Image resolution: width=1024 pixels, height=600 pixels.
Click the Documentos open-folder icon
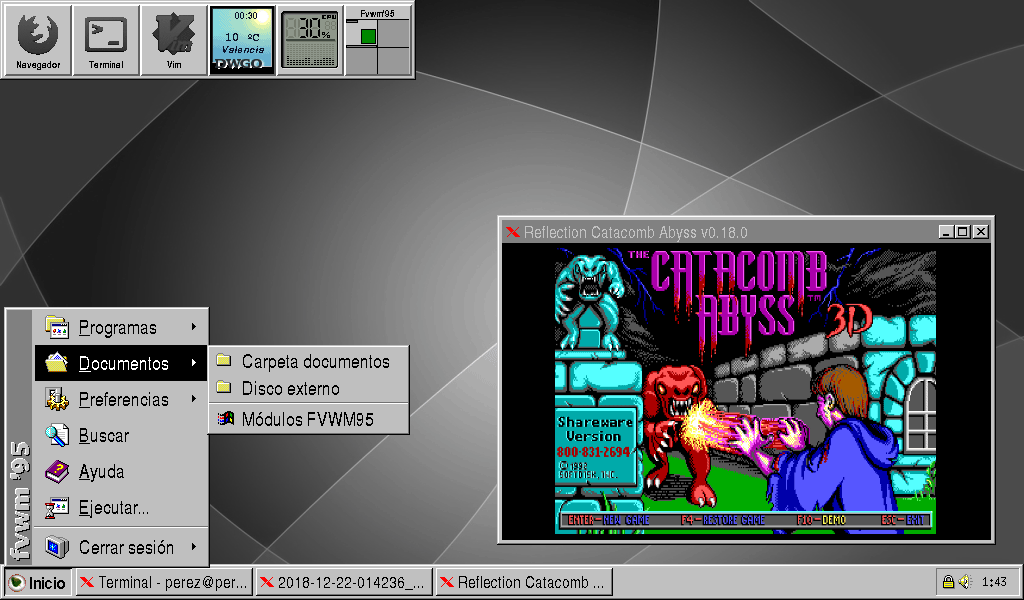tap(57, 362)
